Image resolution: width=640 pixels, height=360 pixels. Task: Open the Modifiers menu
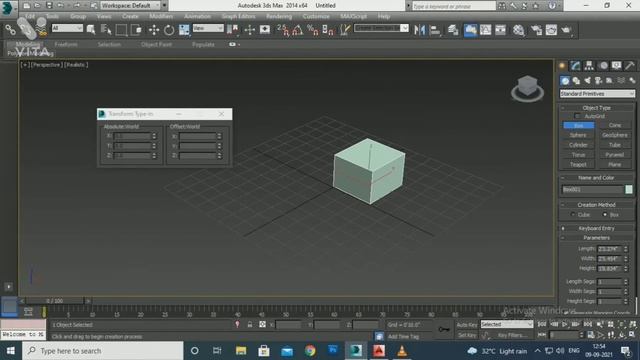click(161, 16)
